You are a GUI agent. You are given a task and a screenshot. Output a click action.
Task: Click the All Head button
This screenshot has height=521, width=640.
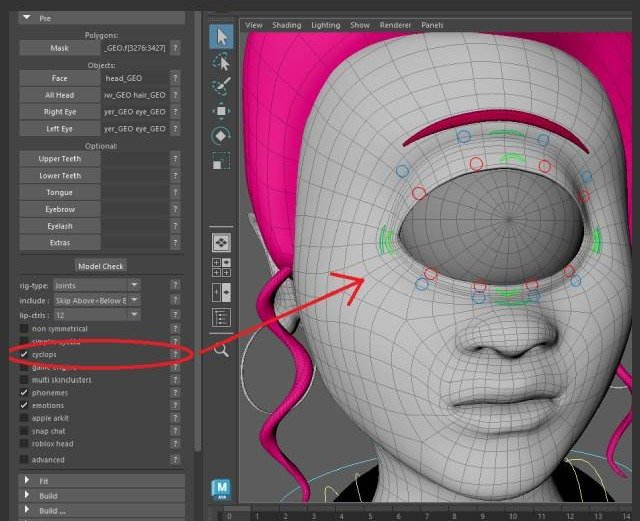coord(60,95)
